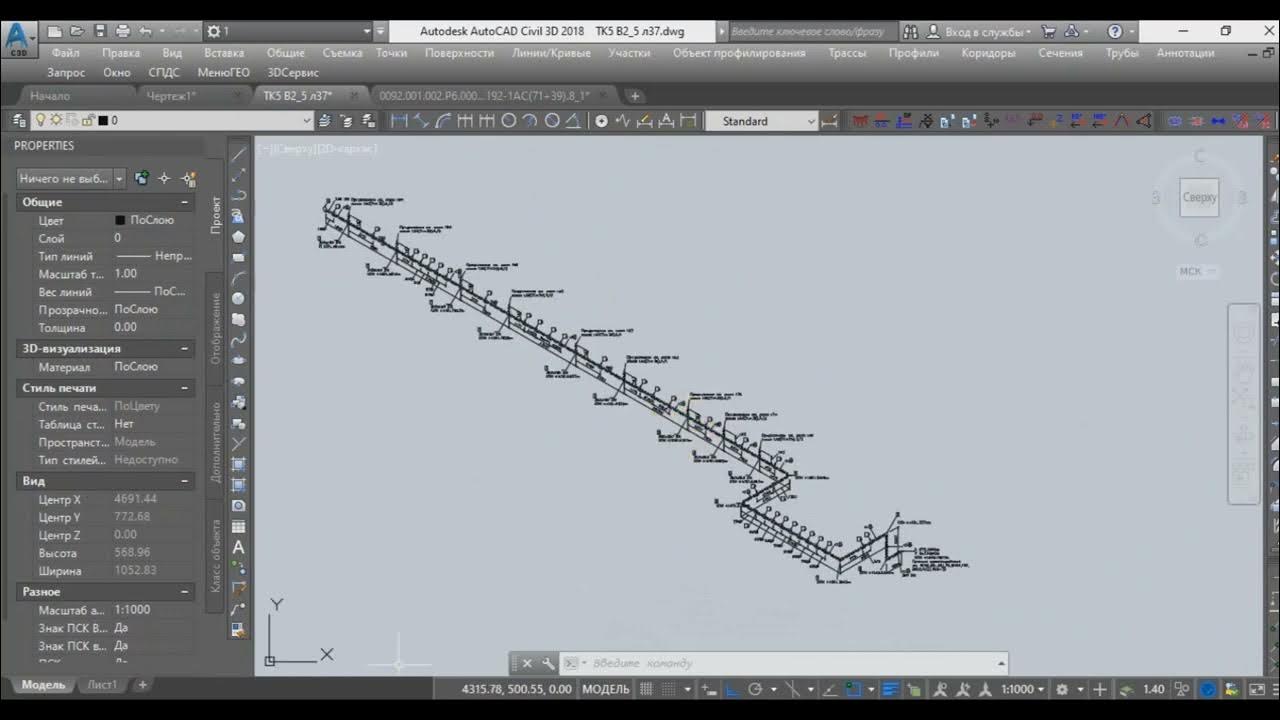
Task: Open the Layer Properties manager icon
Action: click(x=19, y=120)
